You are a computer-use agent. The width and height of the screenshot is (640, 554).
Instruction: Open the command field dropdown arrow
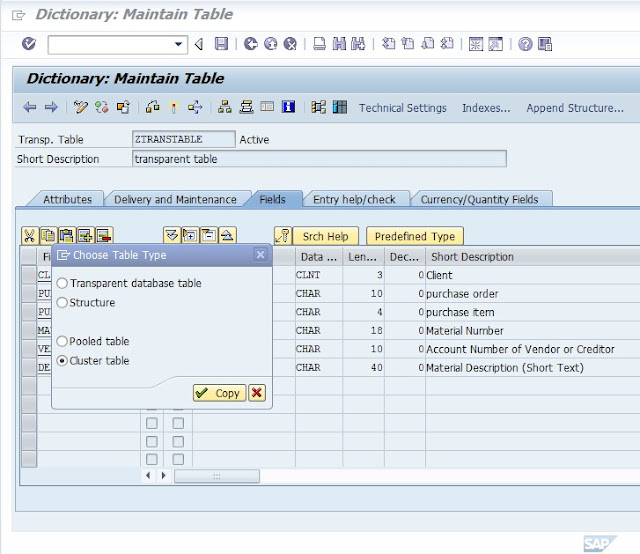tap(178, 44)
